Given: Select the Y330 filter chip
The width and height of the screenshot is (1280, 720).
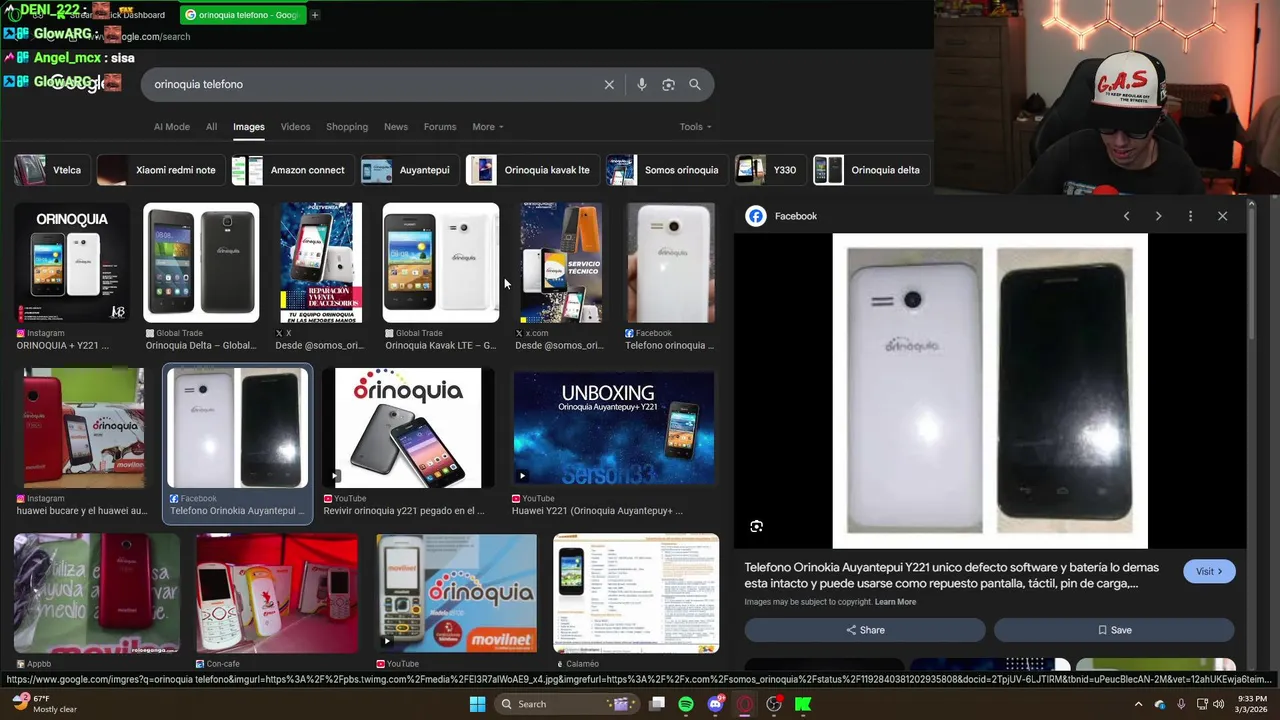Looking at the screenshot, I should 768,170.
